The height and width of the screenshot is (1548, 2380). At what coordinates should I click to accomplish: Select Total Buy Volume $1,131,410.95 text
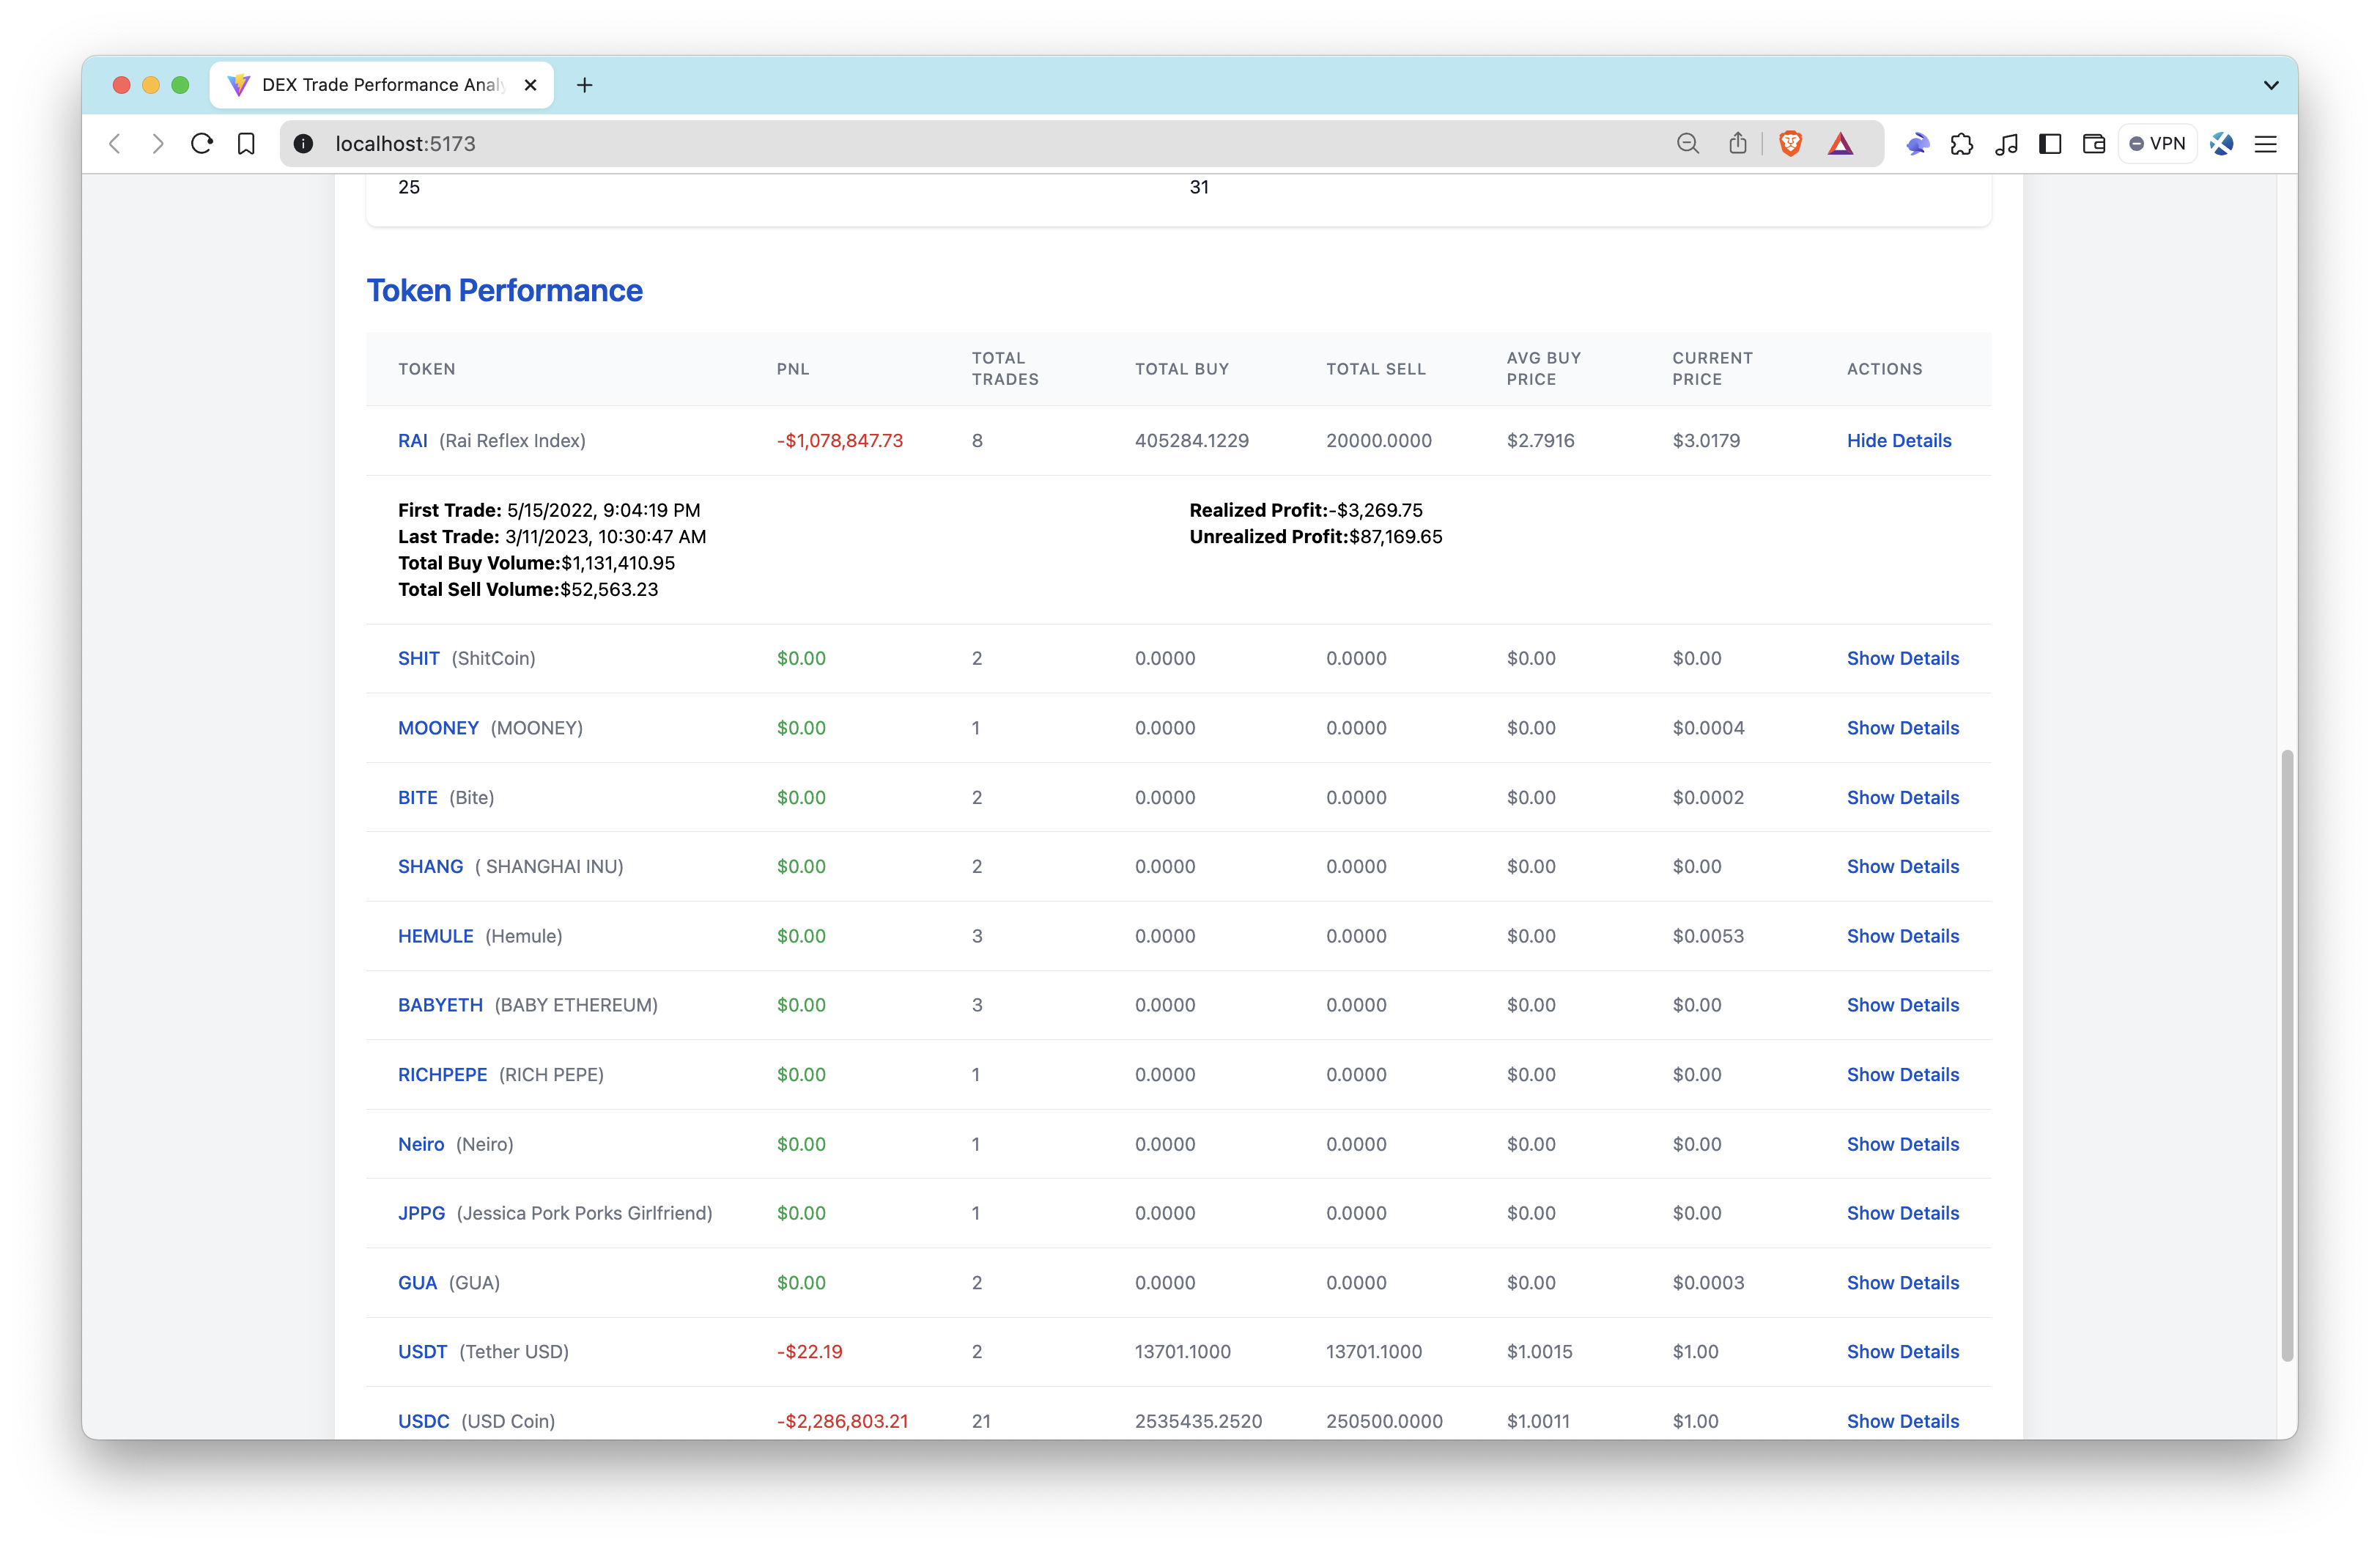(537, 563)
